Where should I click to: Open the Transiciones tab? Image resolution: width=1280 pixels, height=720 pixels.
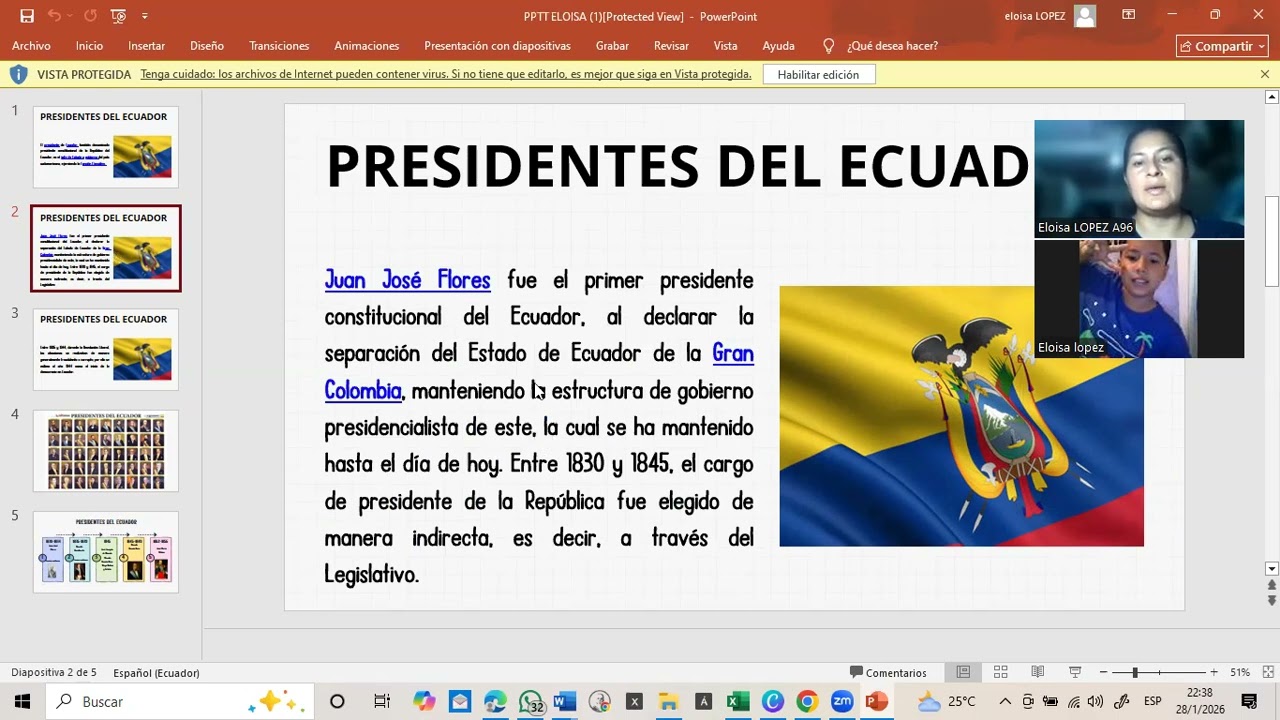pyautogui.click(x=279, y=46)
